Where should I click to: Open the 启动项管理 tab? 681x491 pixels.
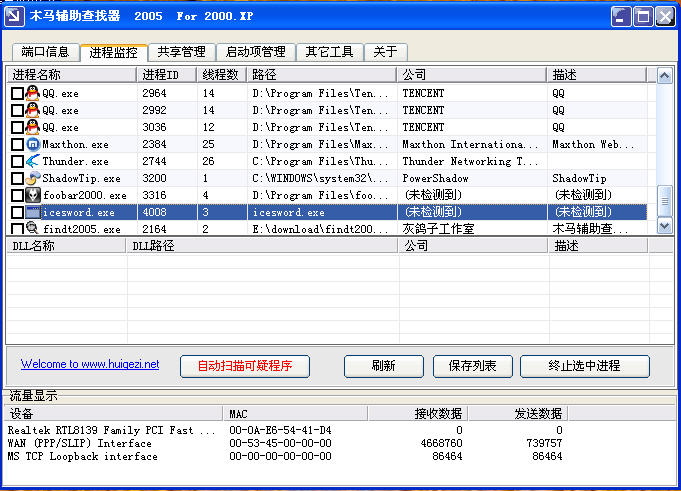(x=256, y=52)
